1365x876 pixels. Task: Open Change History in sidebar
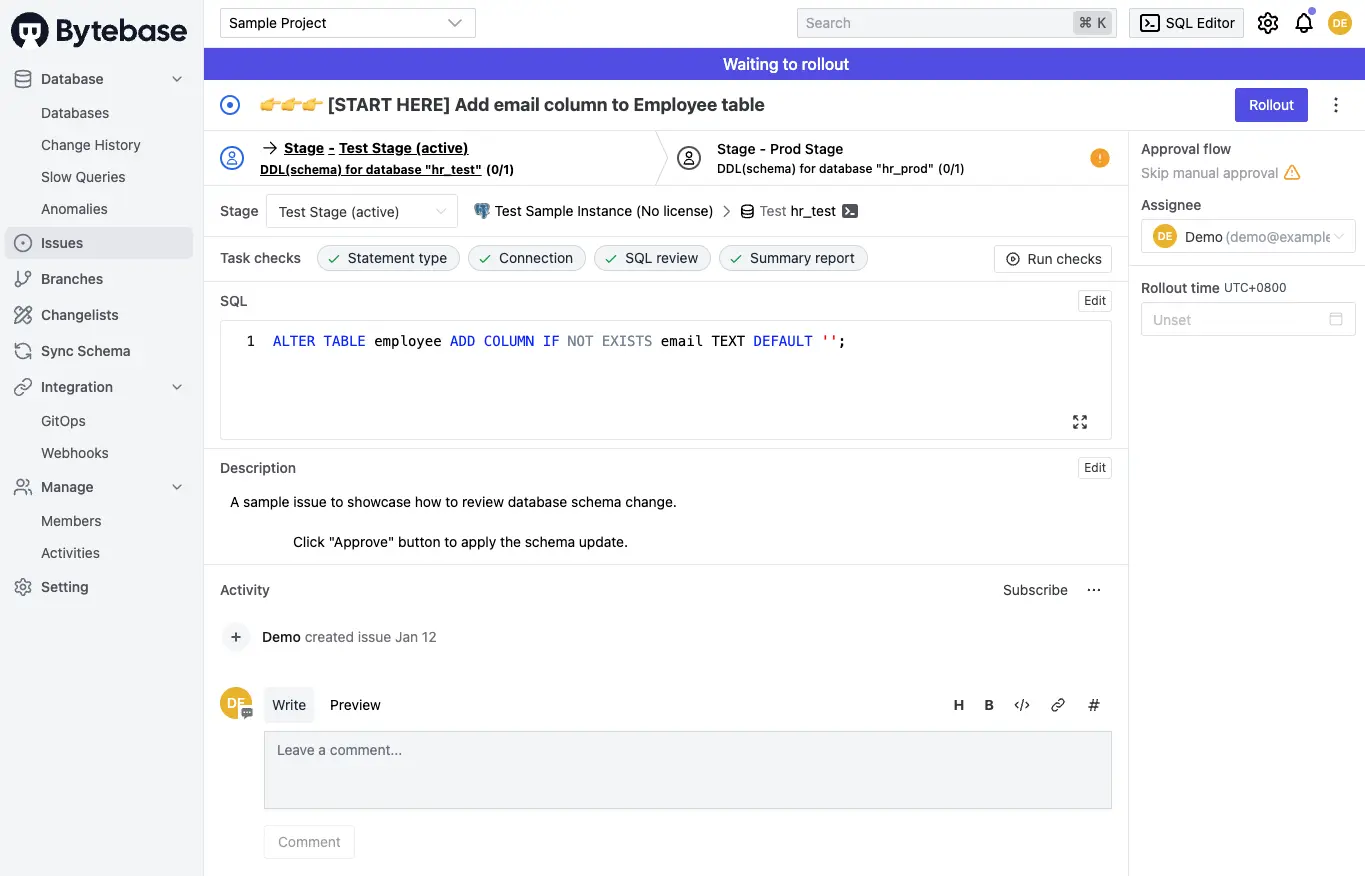pos(91,145)
